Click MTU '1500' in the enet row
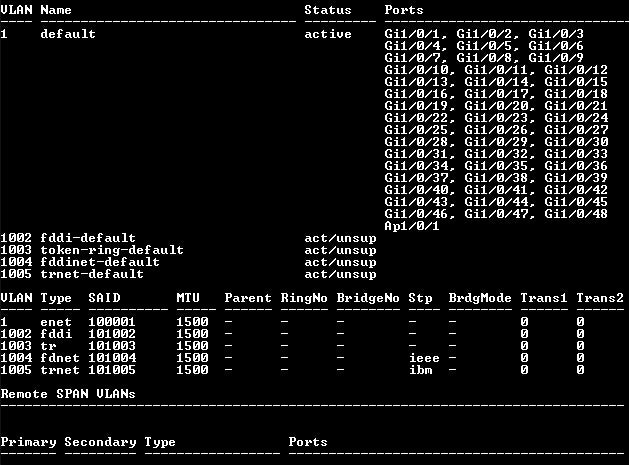This screenshot has height=465, width=629. coord(192,322)
